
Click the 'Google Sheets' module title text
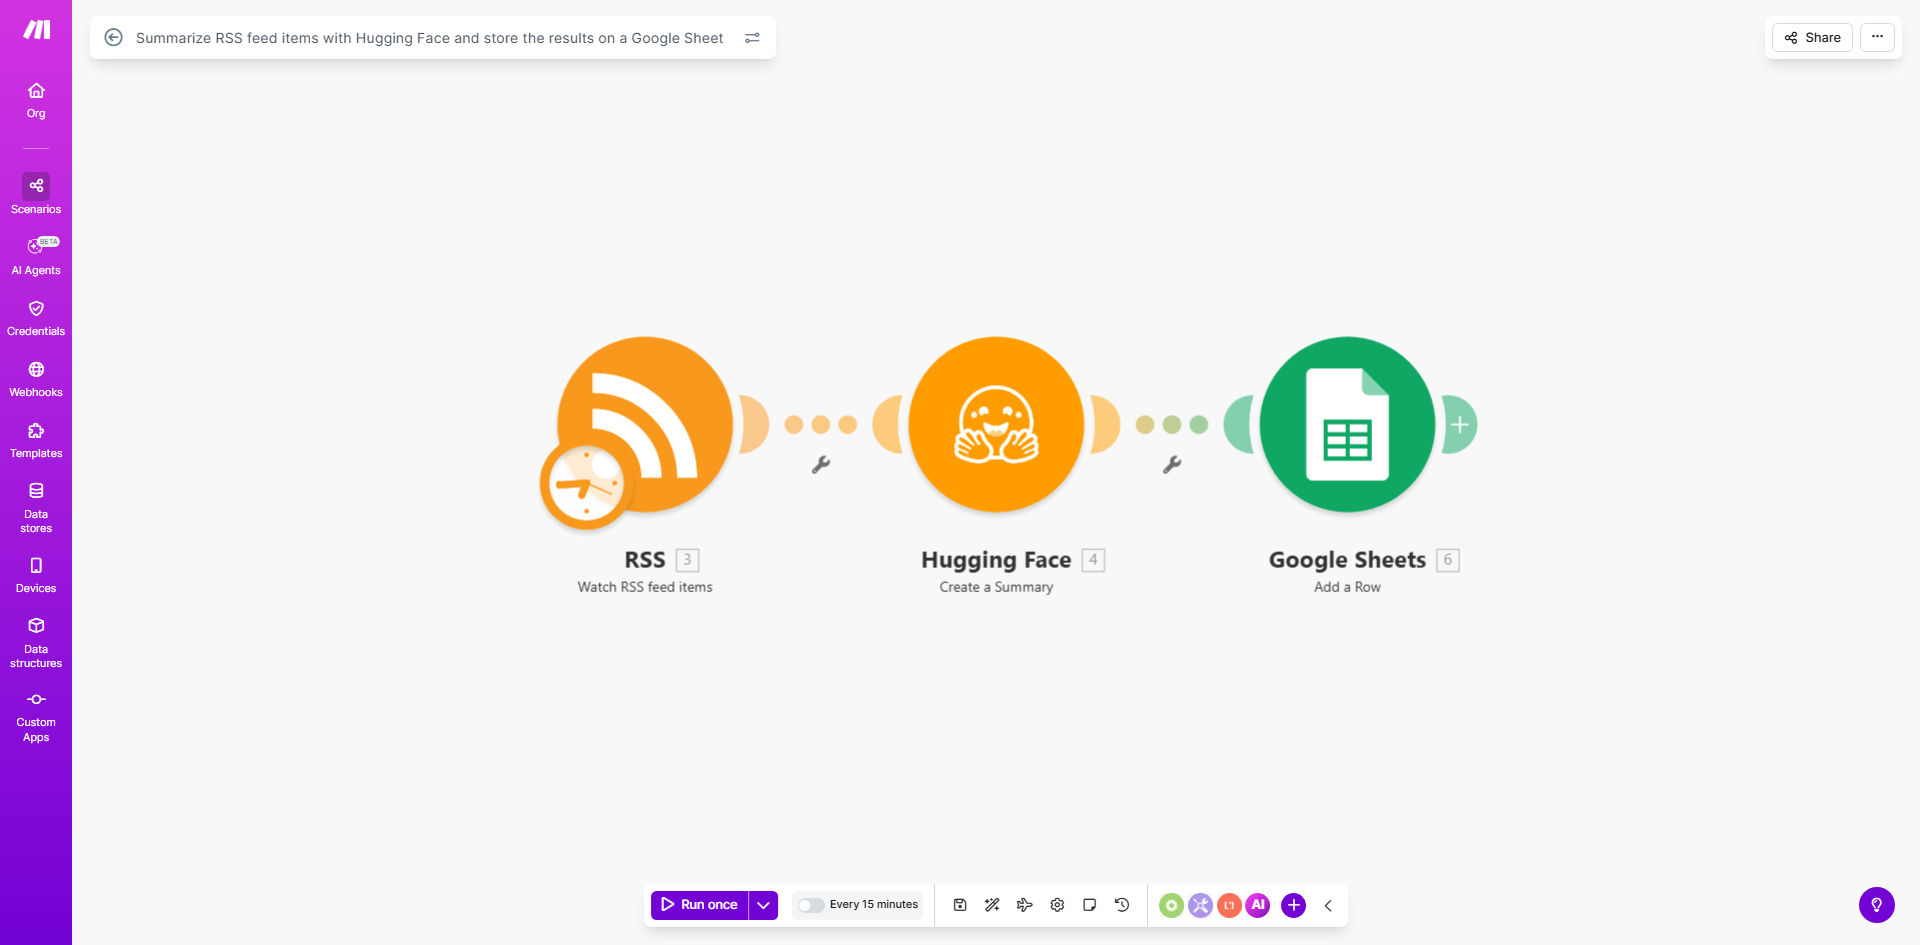pyautogui.click(x=1347, y=560)
